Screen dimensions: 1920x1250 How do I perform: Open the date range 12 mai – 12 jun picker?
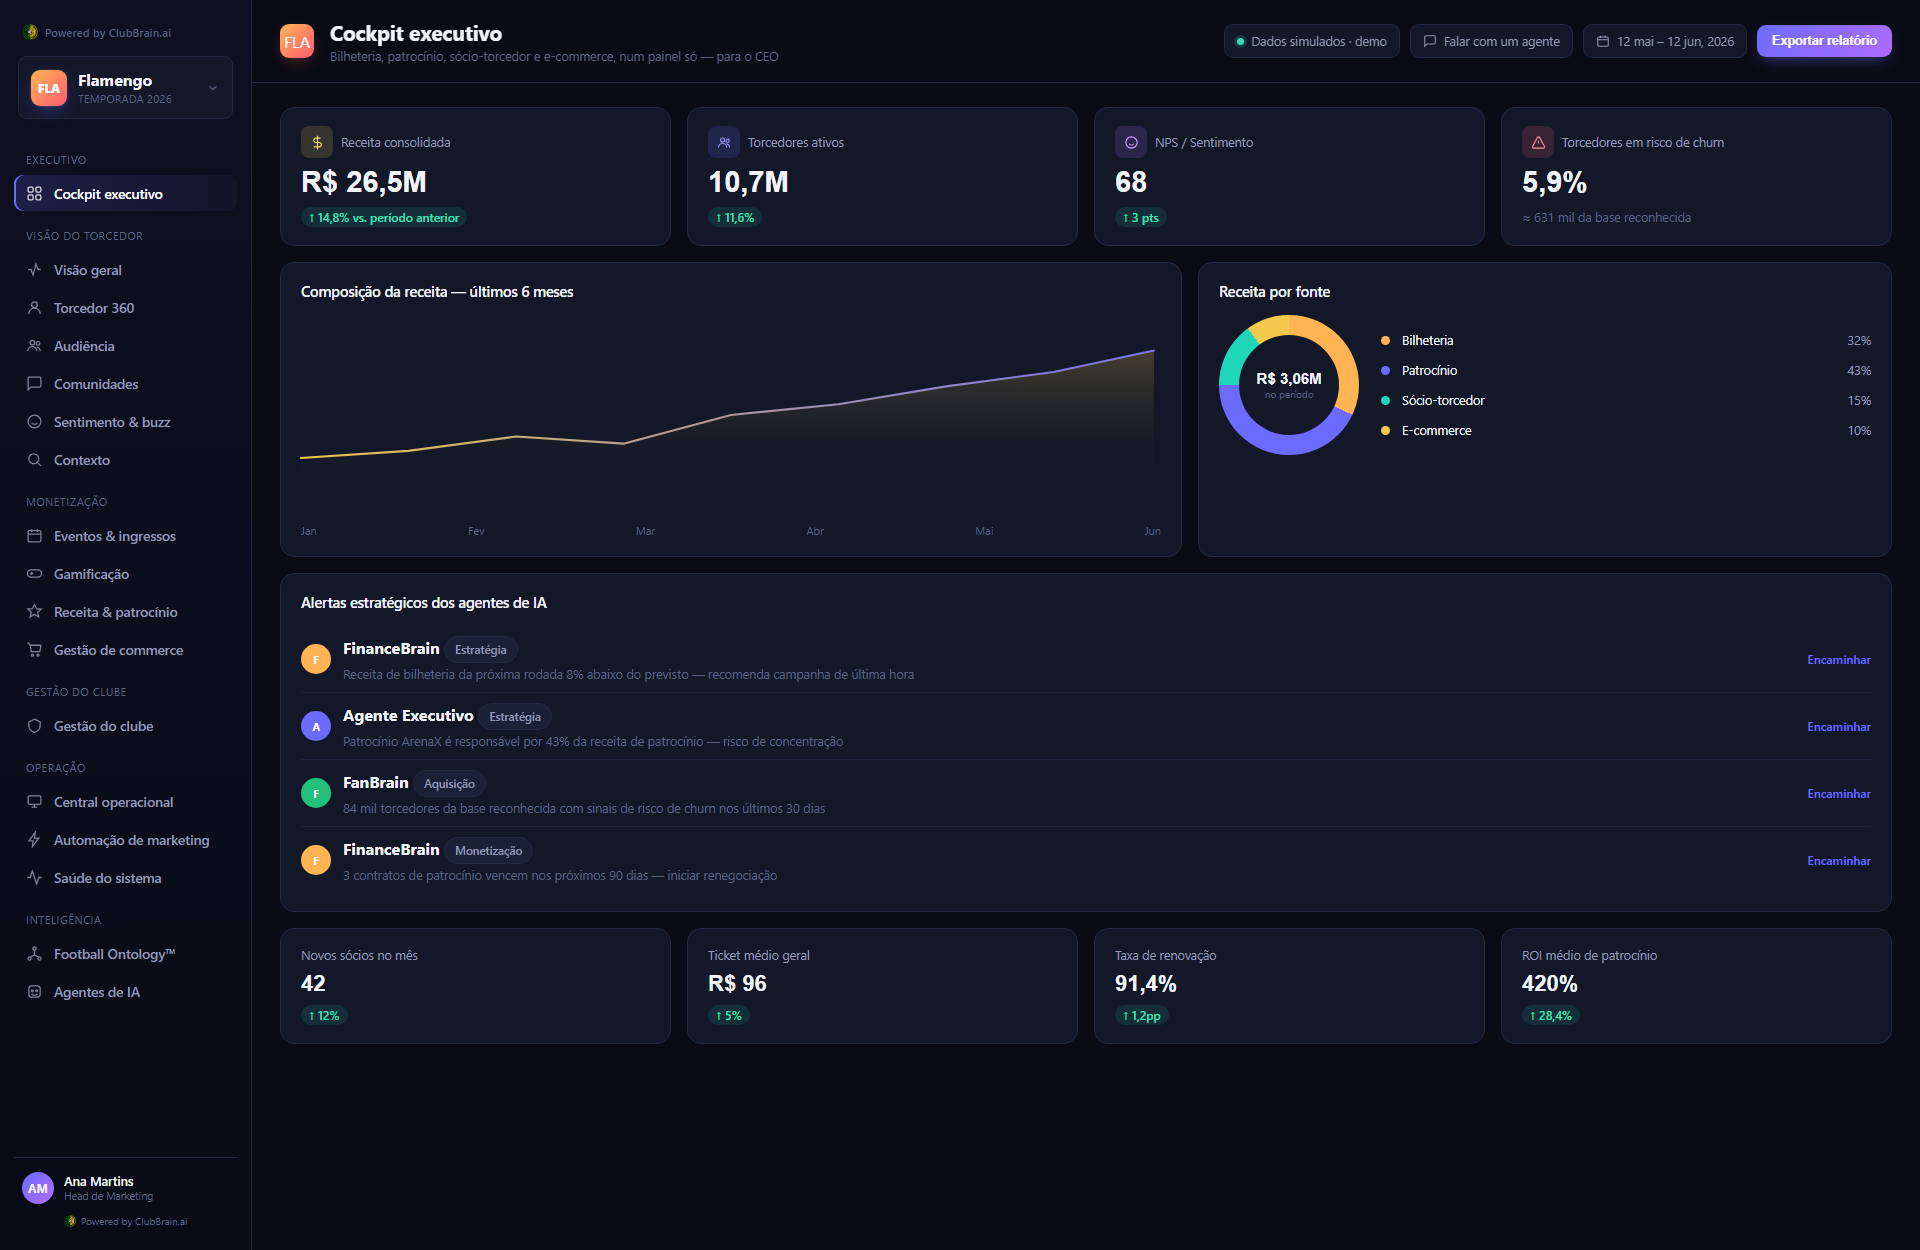coord(1665,41)
